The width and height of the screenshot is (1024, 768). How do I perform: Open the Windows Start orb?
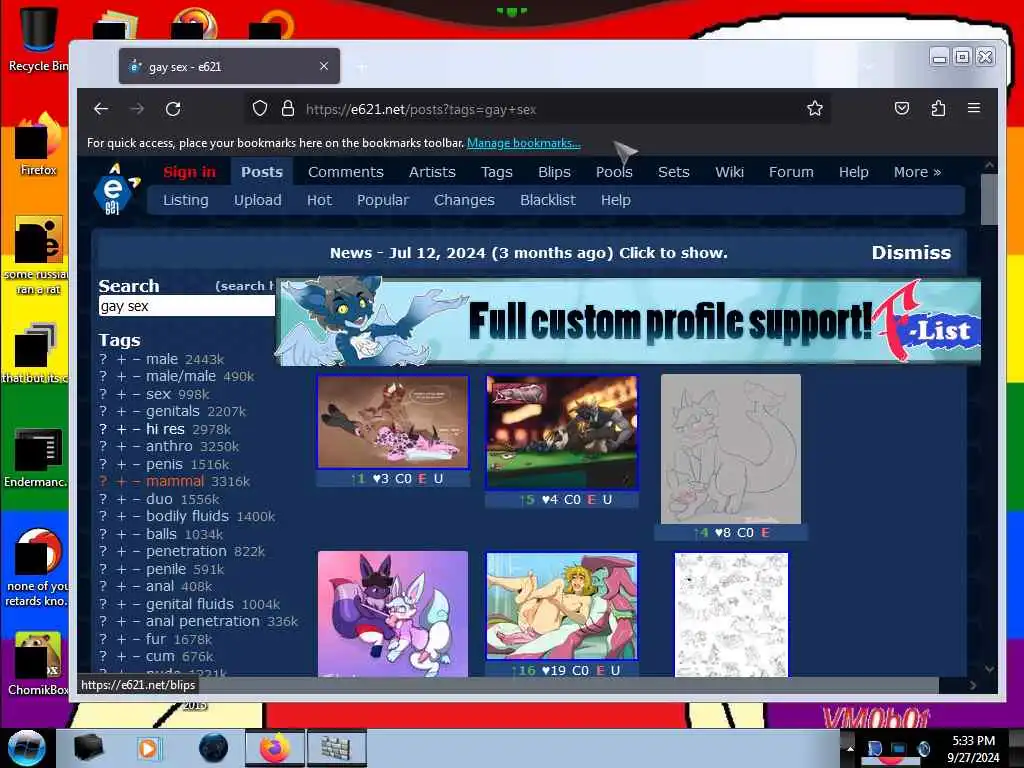point(27,748)
